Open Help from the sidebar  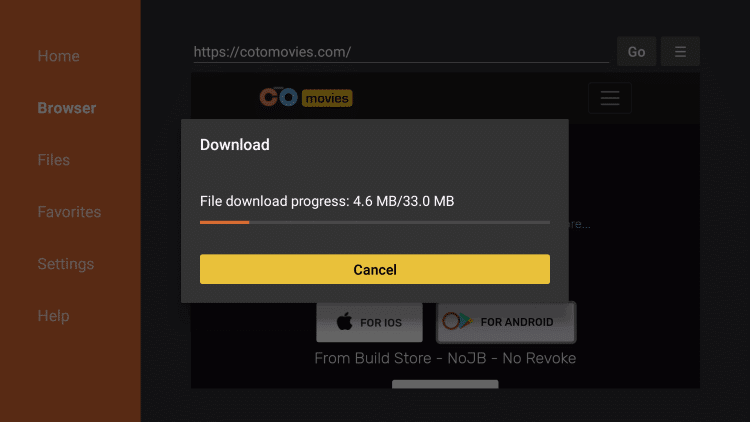click(53, 316)
